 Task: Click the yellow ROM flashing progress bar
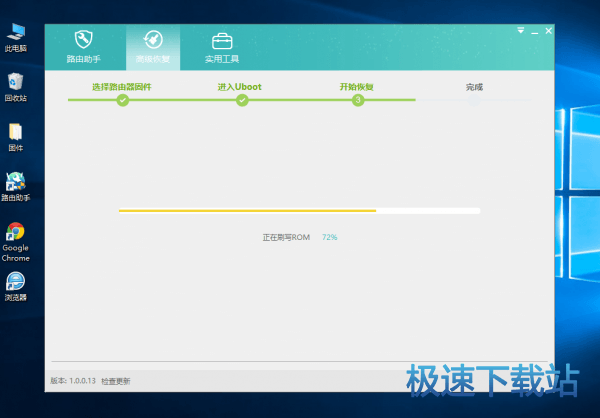click(248, 211)
